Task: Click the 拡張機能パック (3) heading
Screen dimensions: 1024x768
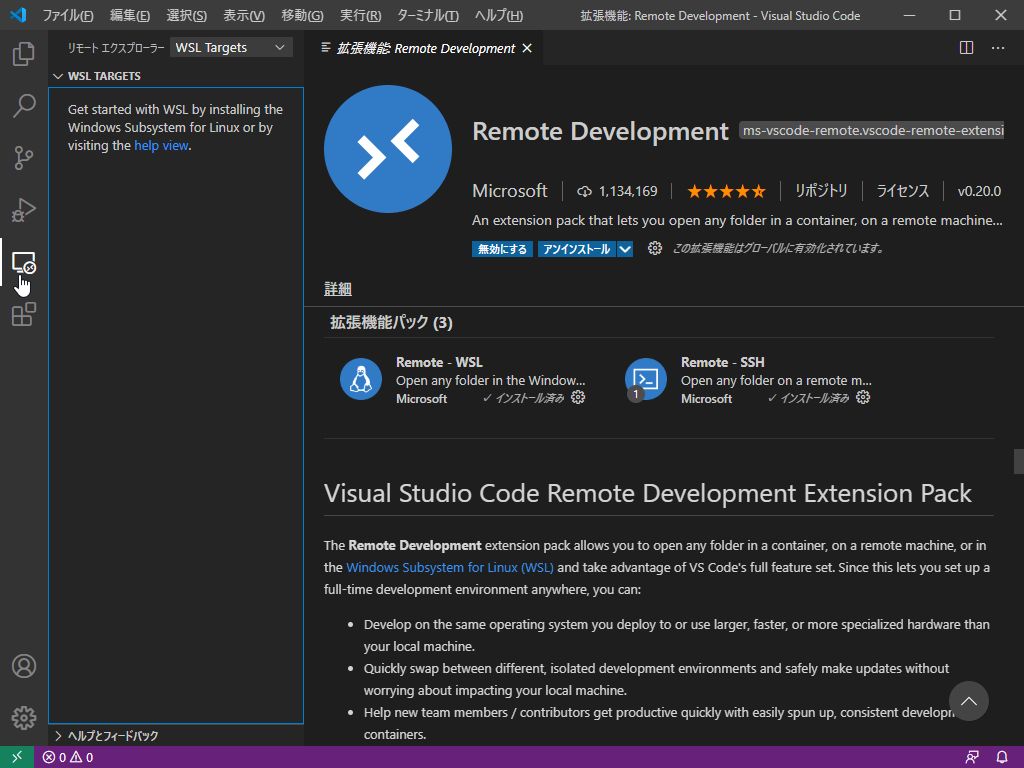Action: 391,323
